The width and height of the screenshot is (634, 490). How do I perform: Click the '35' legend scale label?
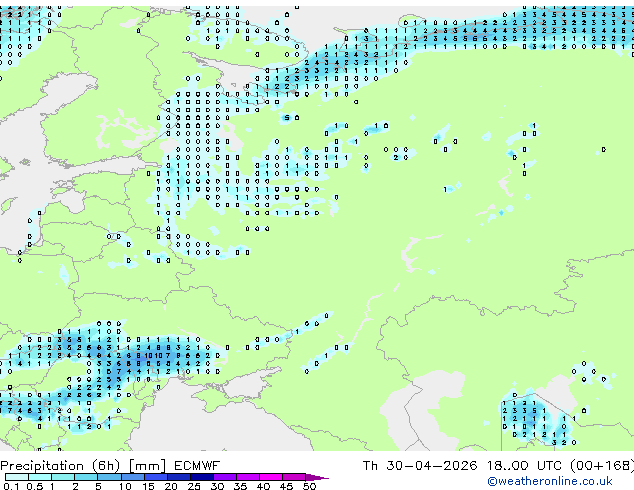(240, 486)
